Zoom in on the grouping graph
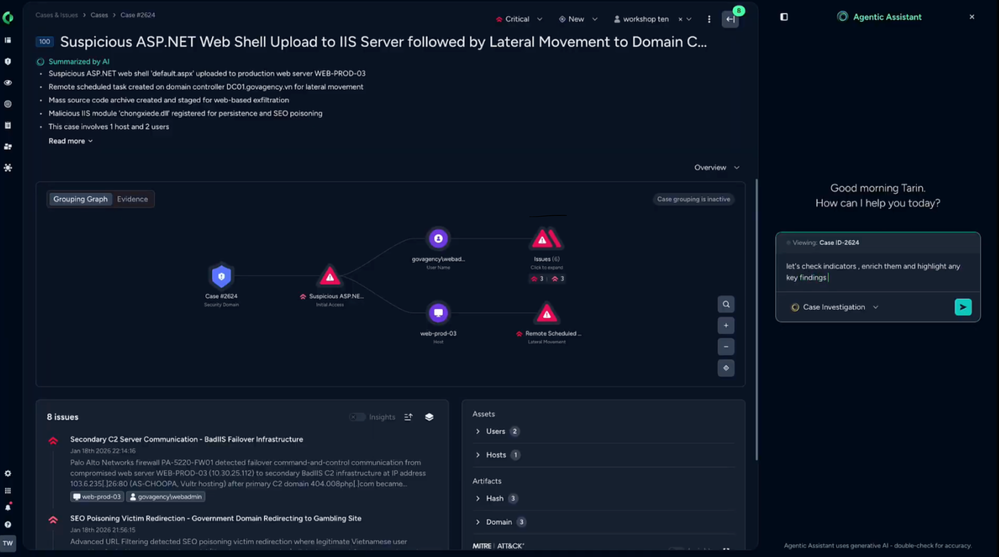The height and width of the screenshot is (557, 999). coord(726,326)
